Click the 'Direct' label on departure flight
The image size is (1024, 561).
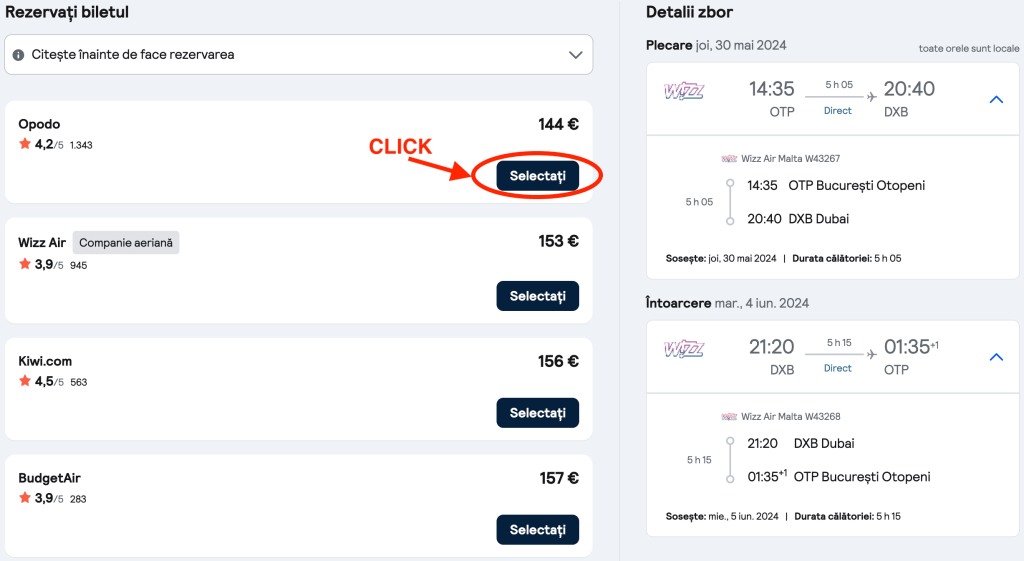tap(838, 111)
